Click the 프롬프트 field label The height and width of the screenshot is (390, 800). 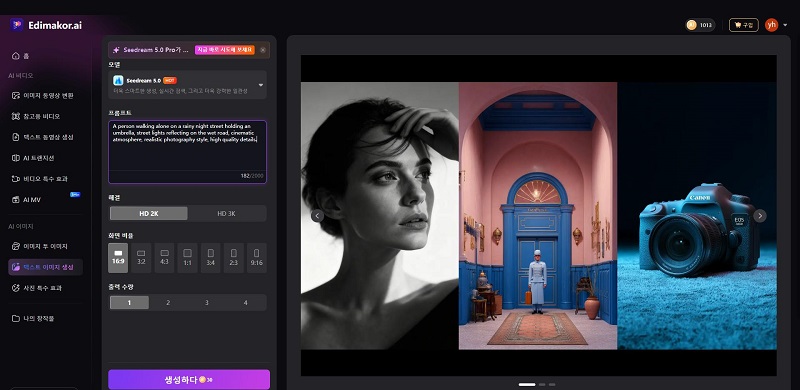click(x=120, y=113)
